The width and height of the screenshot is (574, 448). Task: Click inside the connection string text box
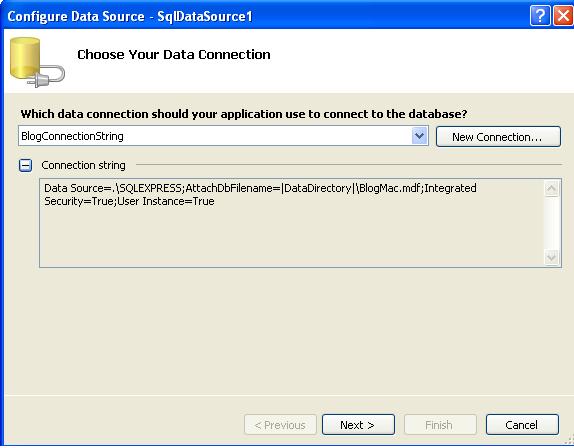click(292, 223)
